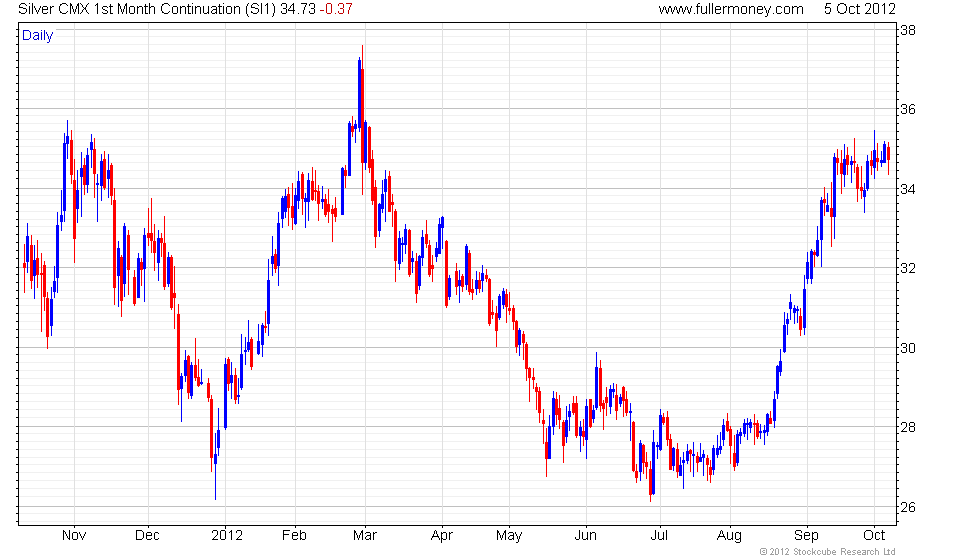Click the Aug month label on time axis
980x560 pixels.
coord(729,536)
